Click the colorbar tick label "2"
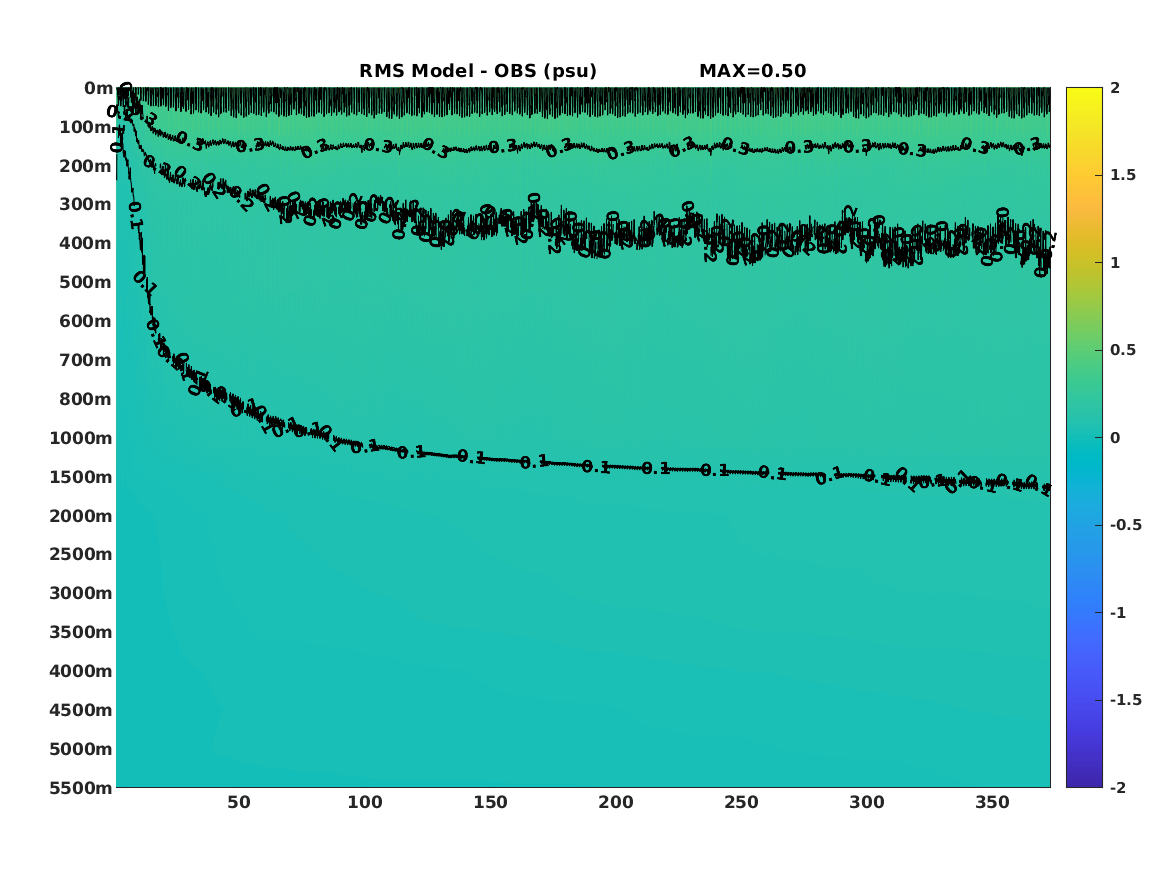The height and width of the screenshot is (875, 1167). pyautogui.click(x=1115, y=88)
